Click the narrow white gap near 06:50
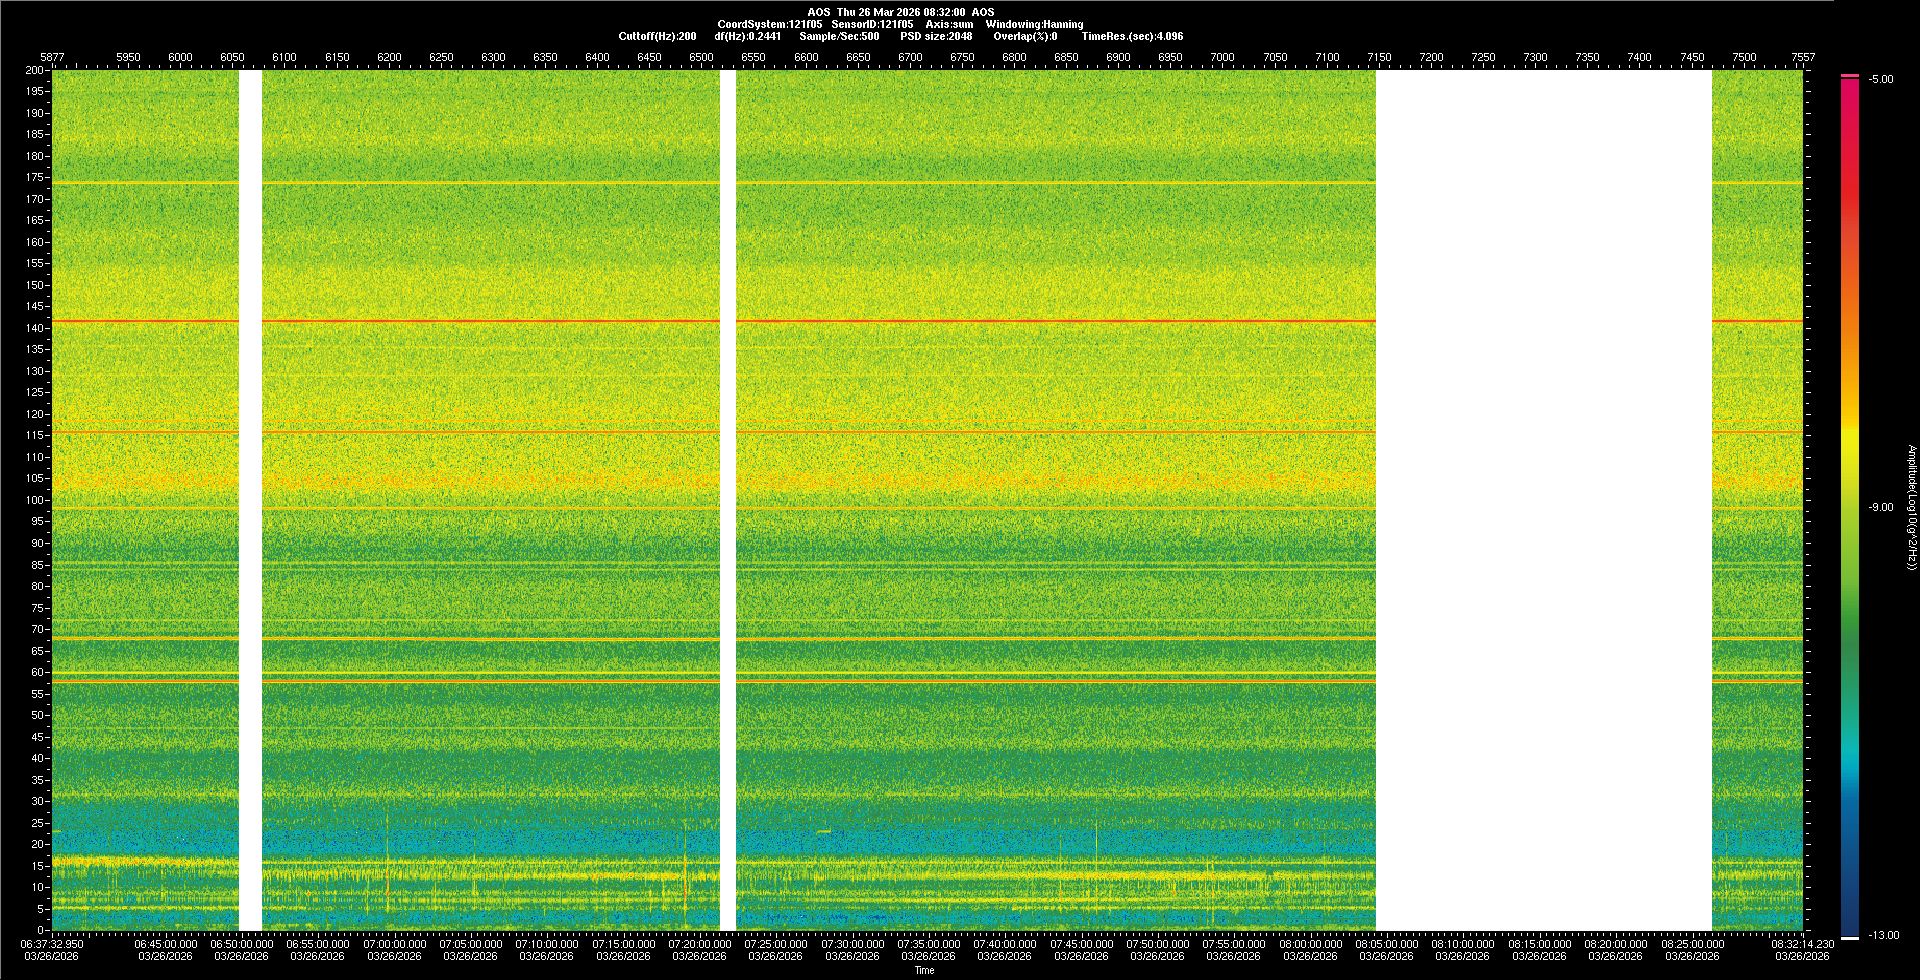The width and height of the screenshot is (1920, 980). point(250,500)
